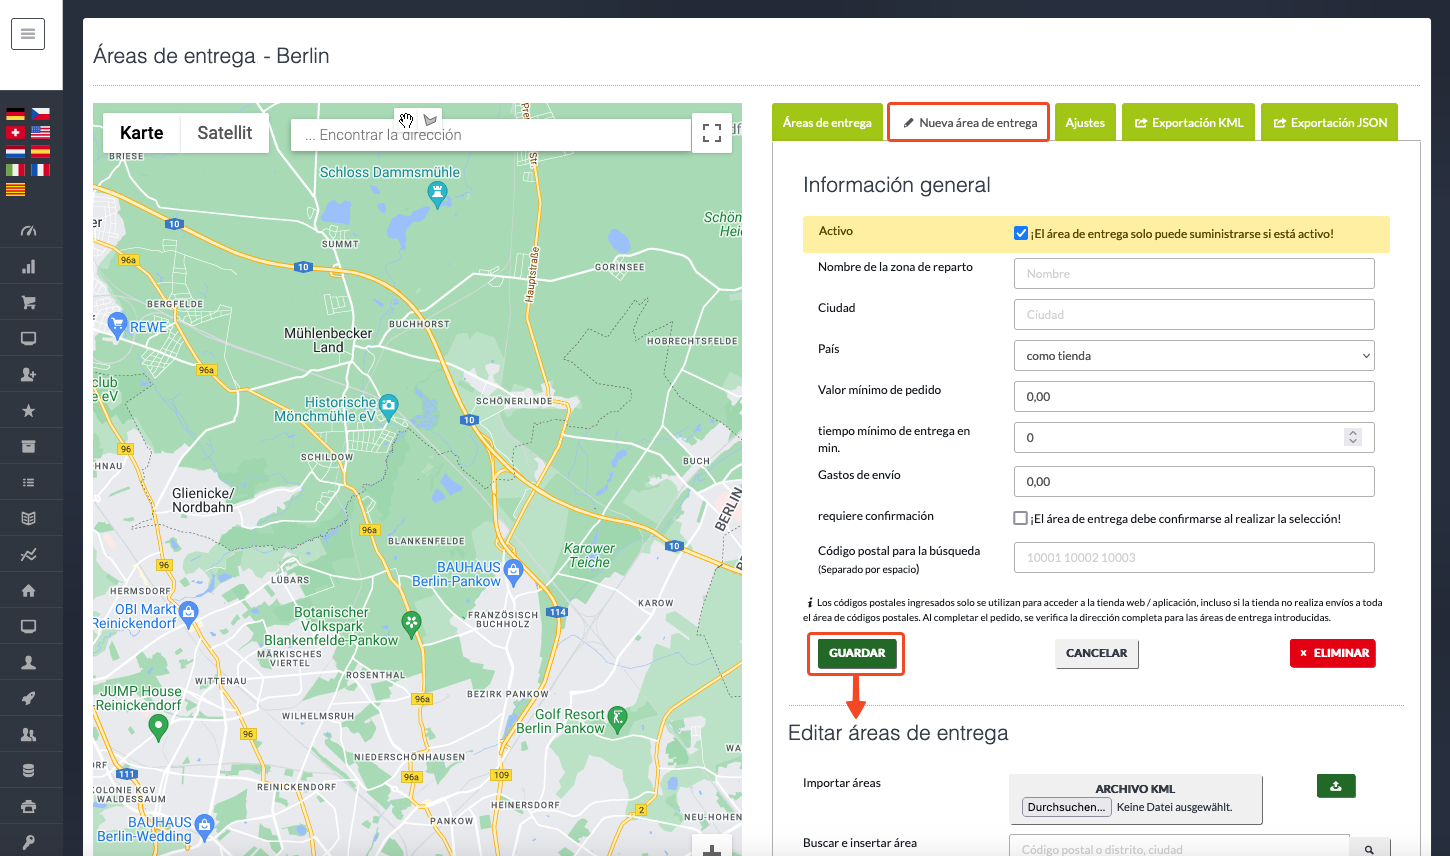The width and height of the screenshot is (1450, 856).
Task: Open the star favorites sidebar icon
Action: coord(28,411)
